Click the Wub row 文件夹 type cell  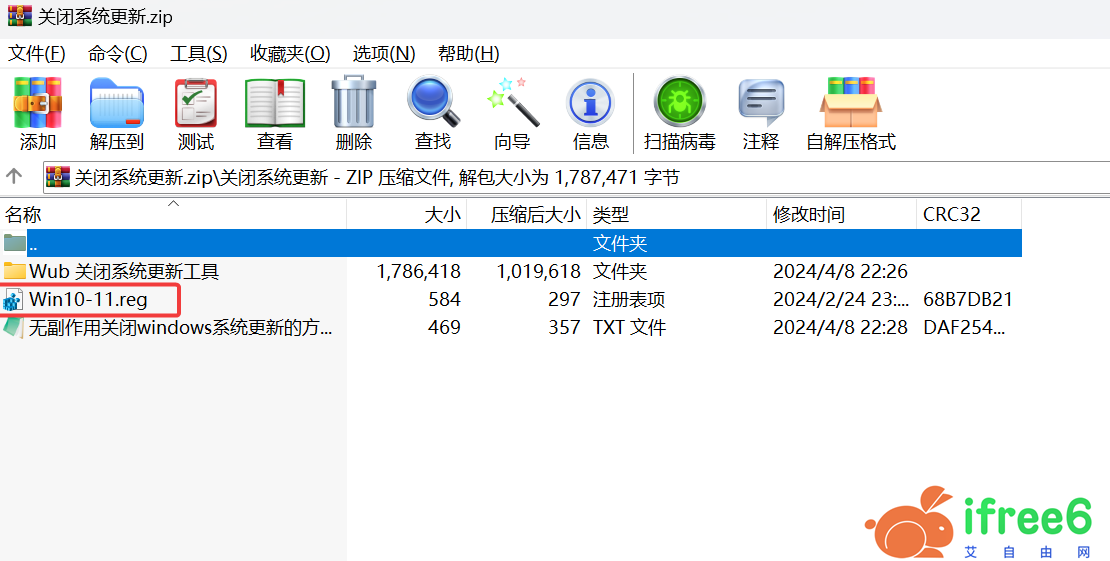click(619, 271)
